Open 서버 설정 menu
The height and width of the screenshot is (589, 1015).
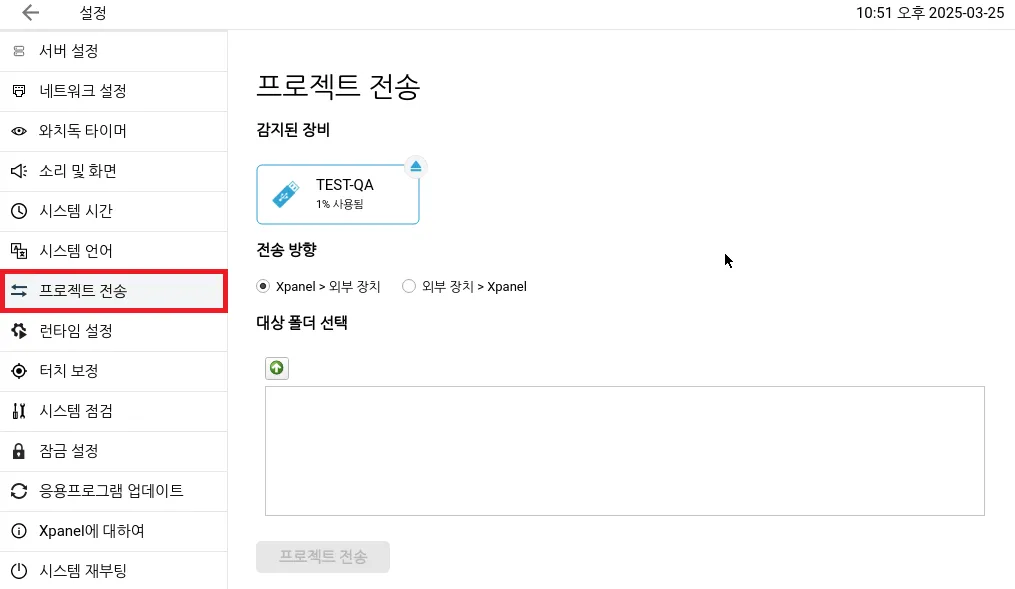(x=68, y=51)
